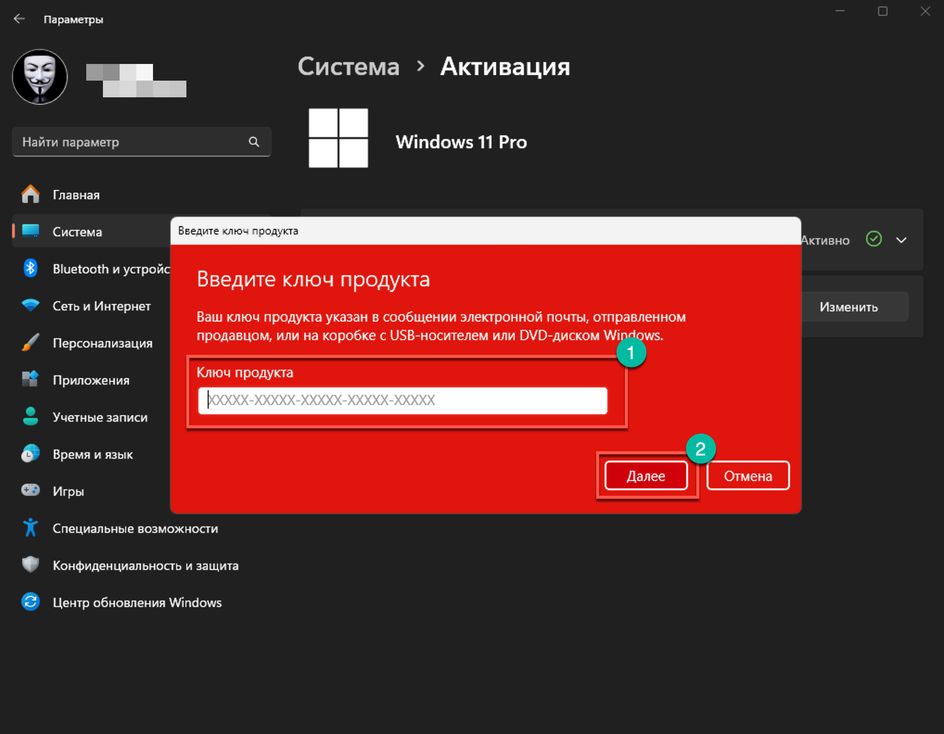Click the privacy shield icon
This screenshot has width=944, height=734.
point(30,565)
